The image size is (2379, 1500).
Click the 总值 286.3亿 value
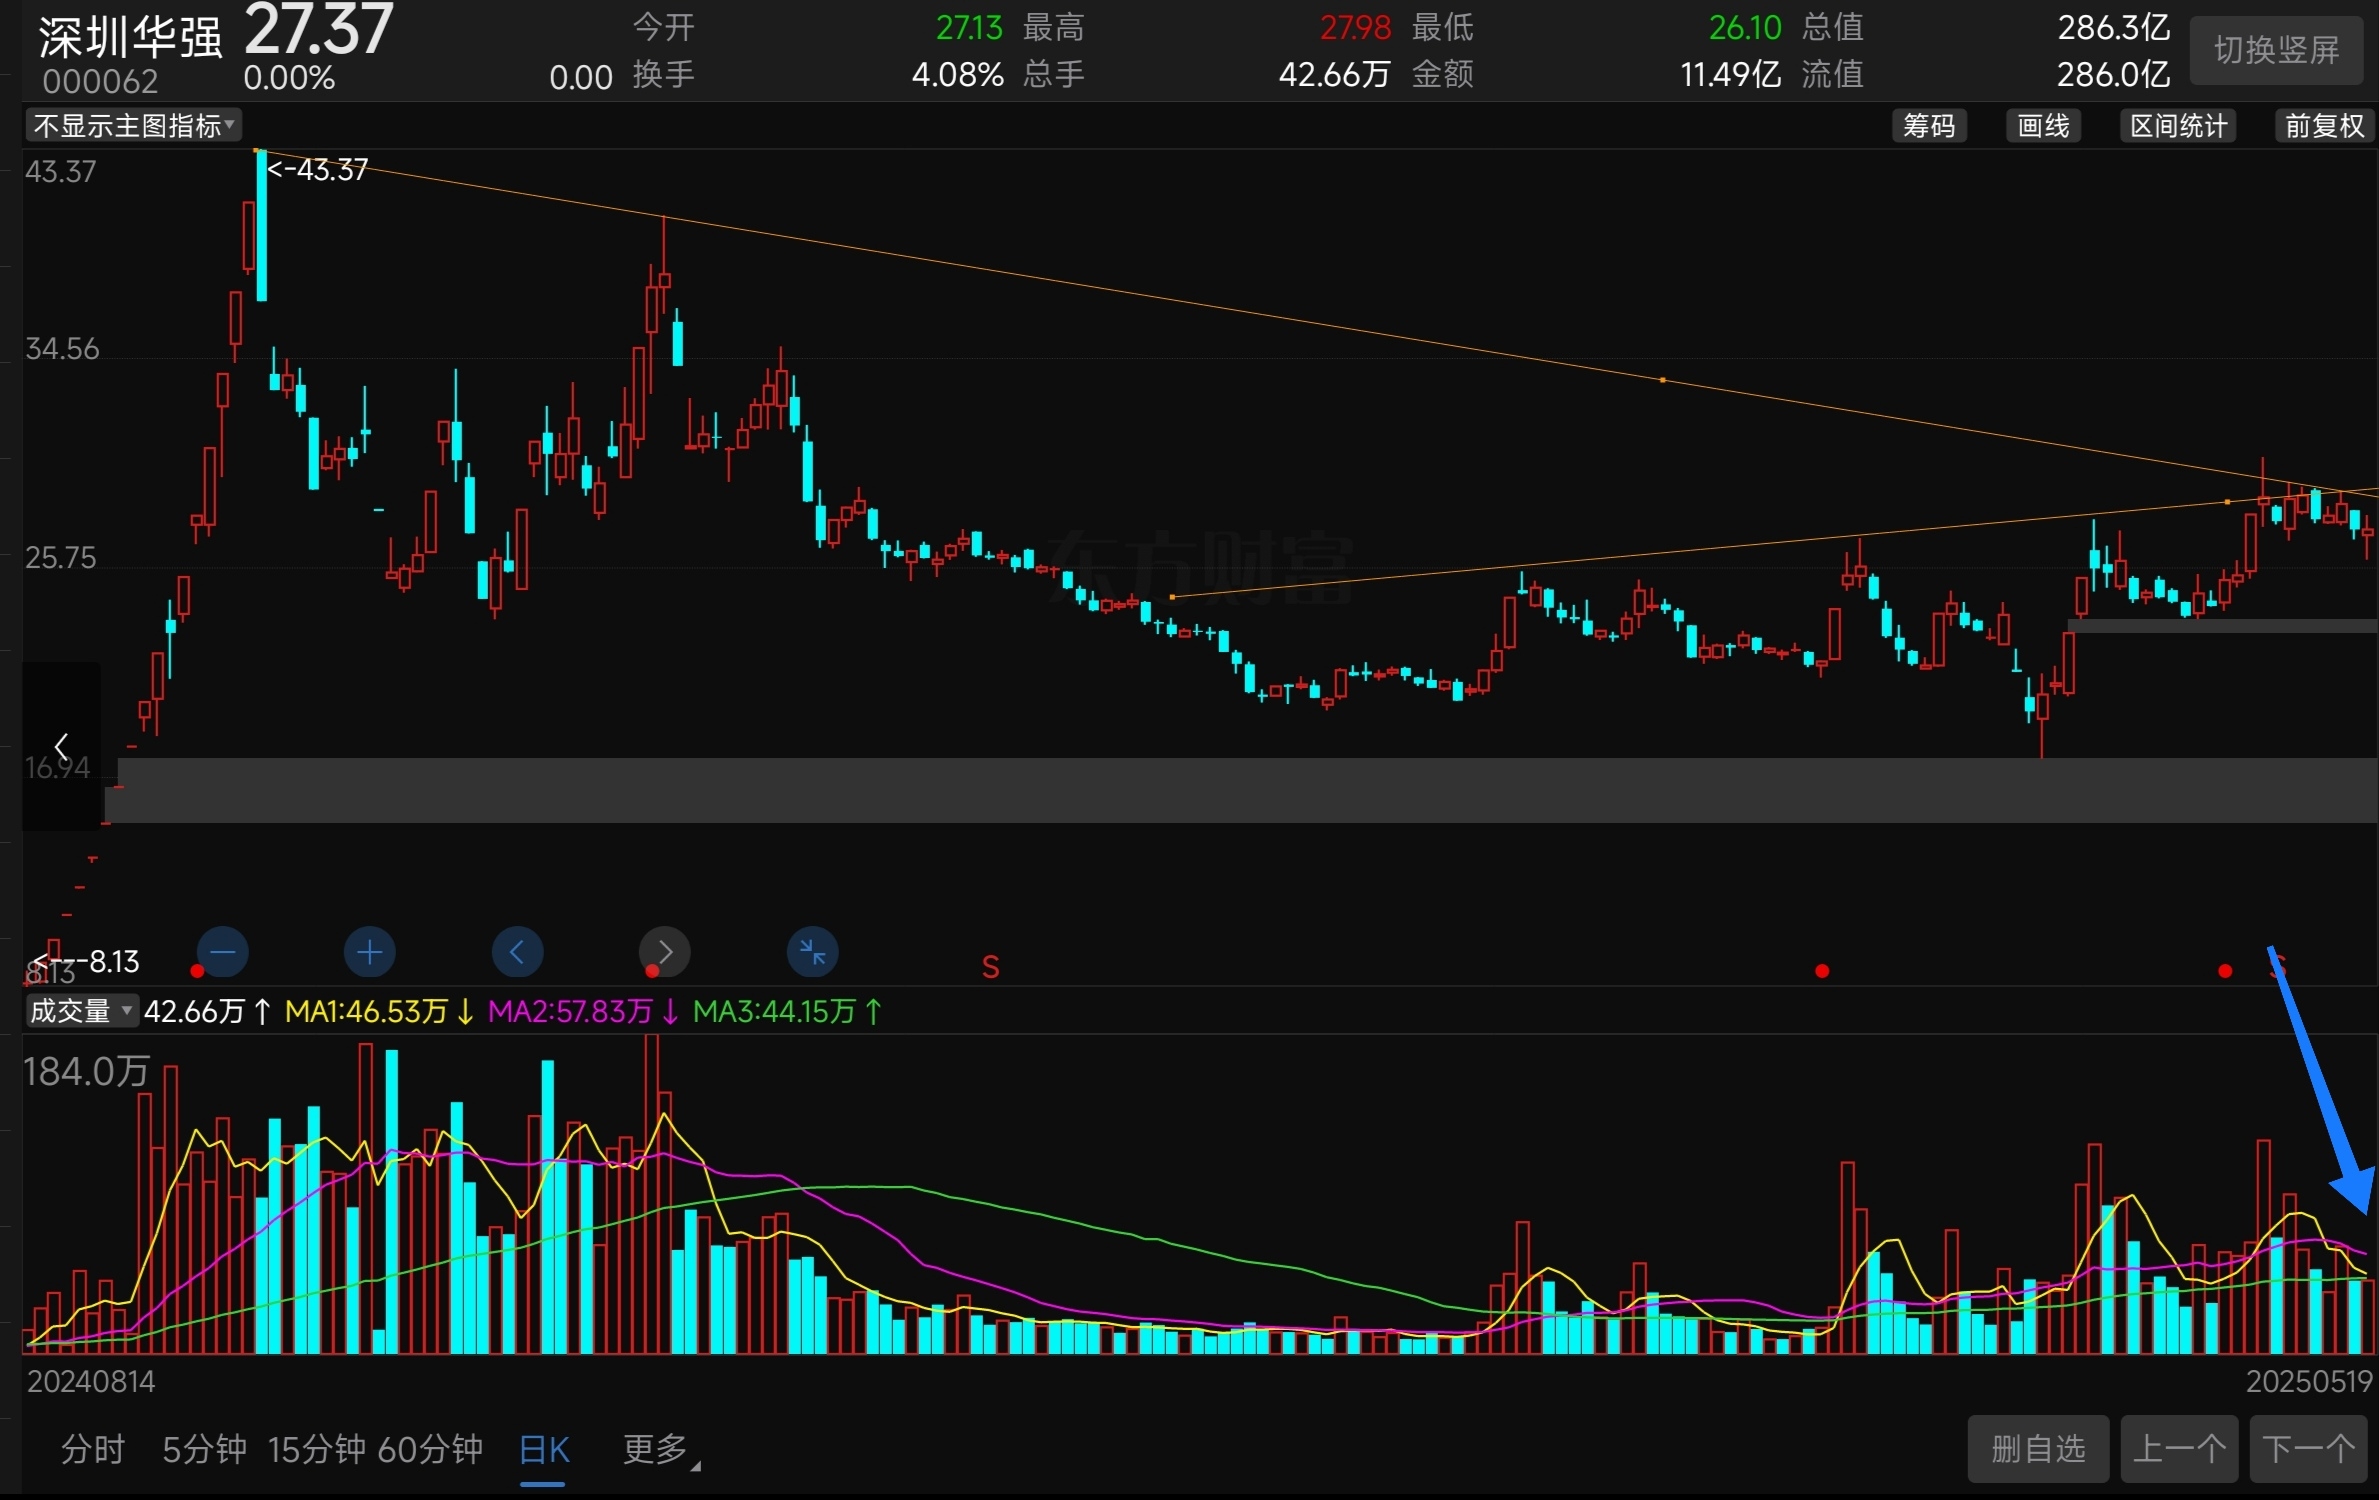(2113, 27)
